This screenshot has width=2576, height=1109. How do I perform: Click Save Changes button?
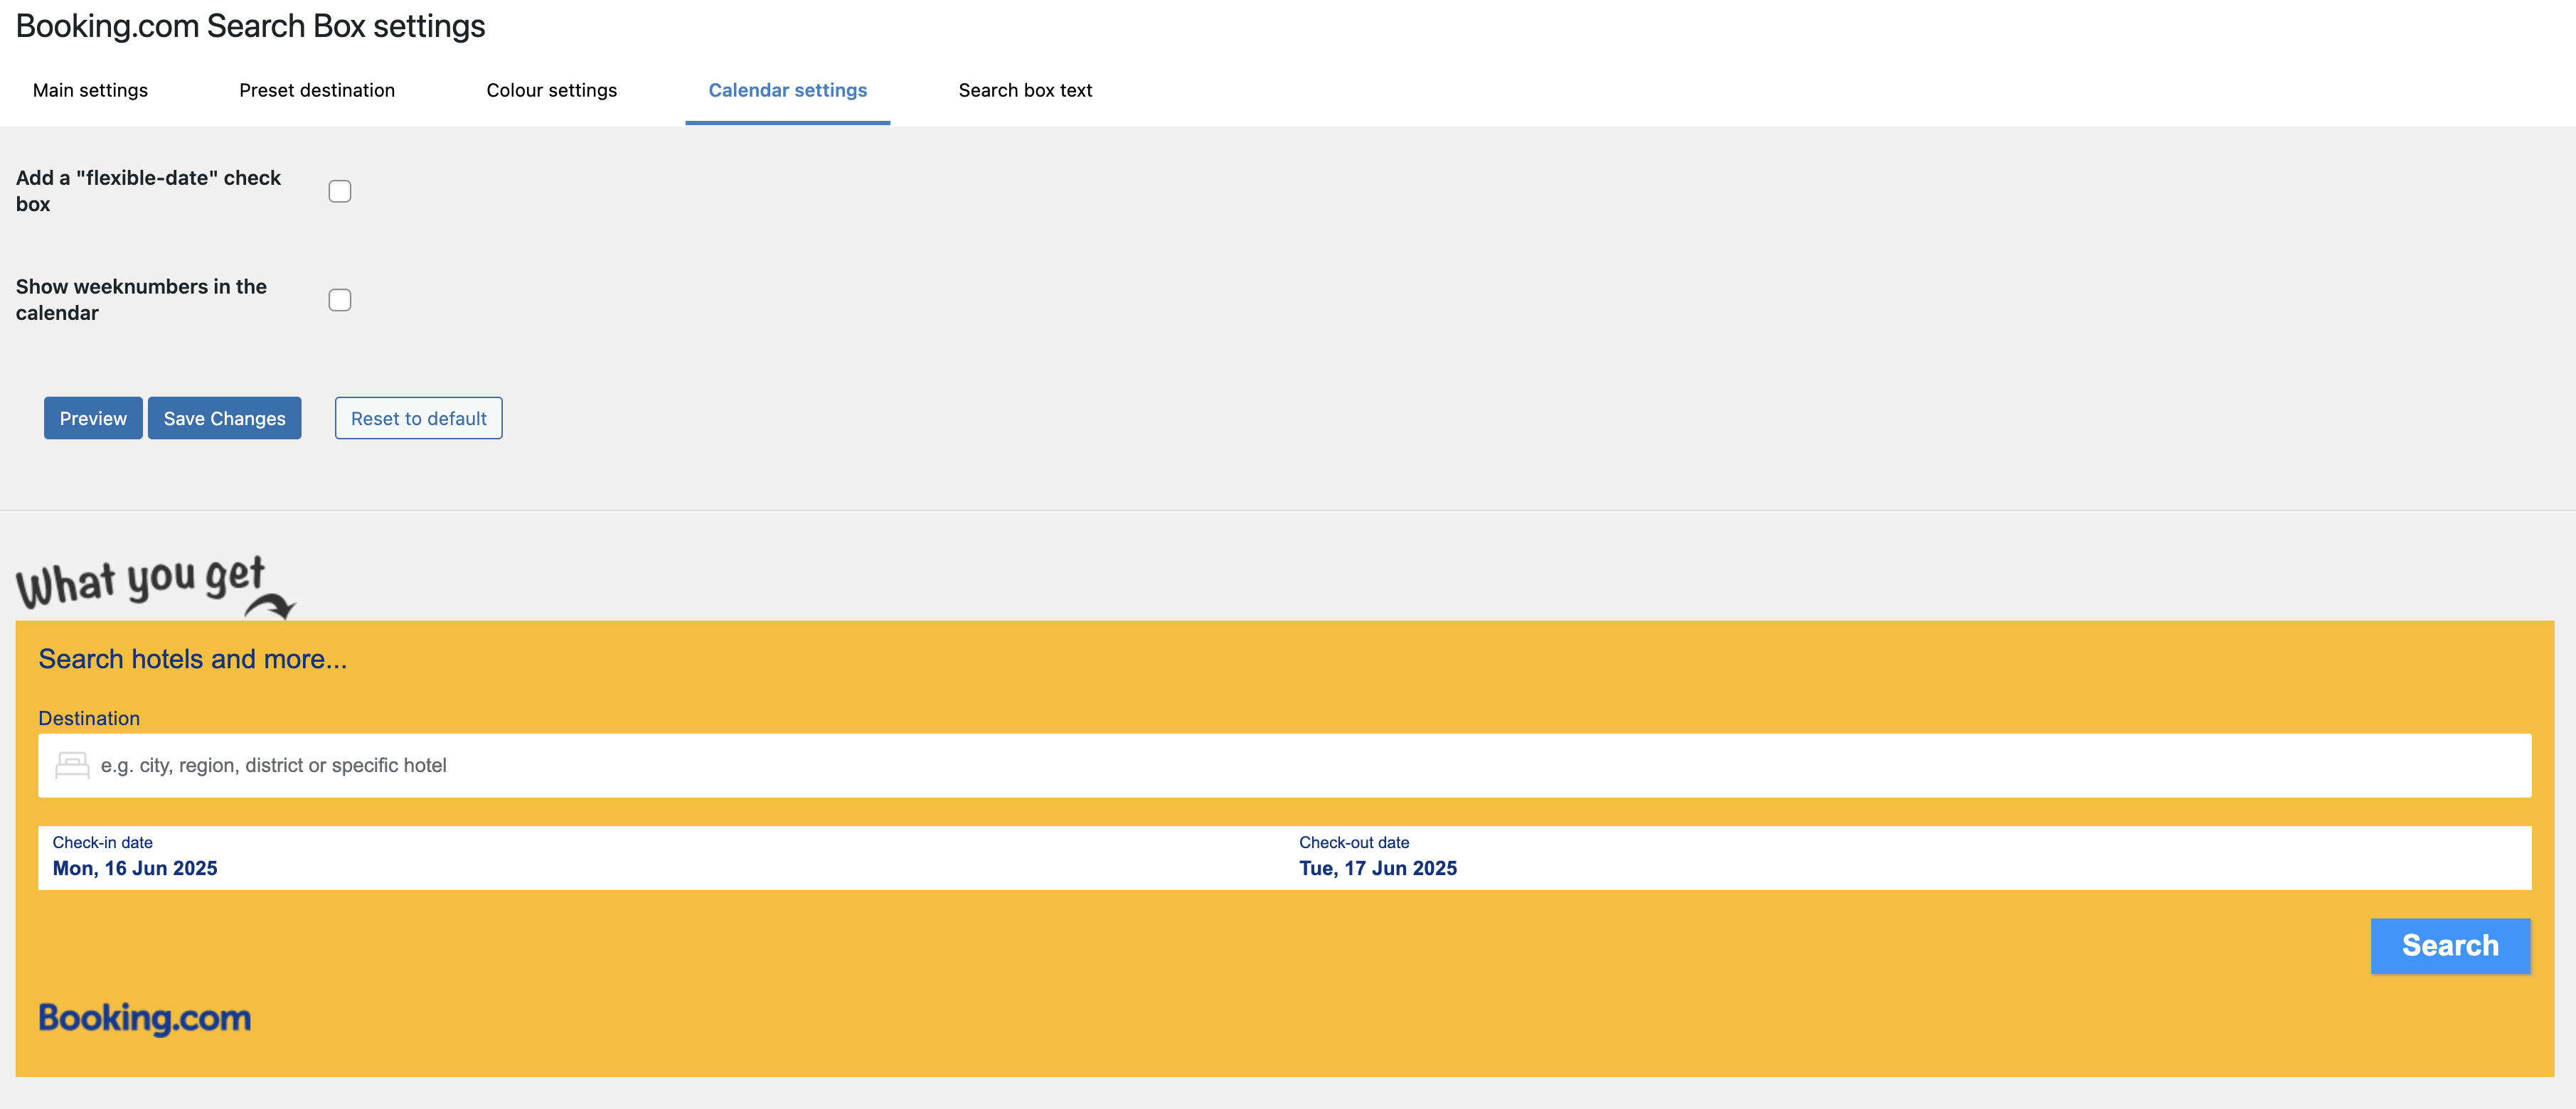225,418
